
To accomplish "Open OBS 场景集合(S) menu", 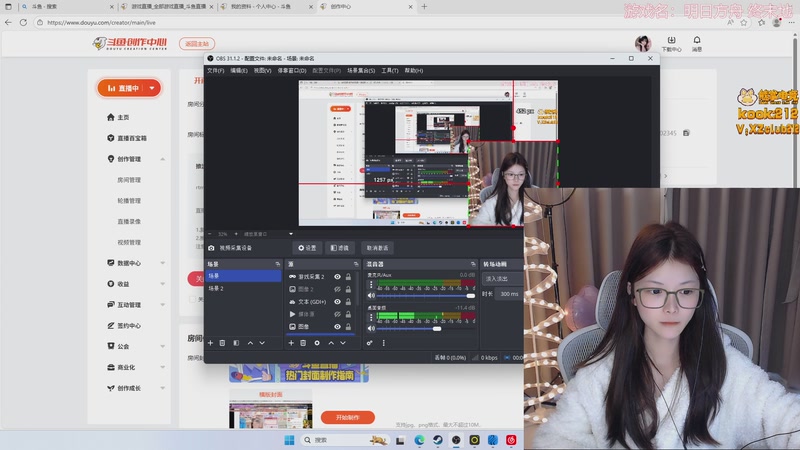I will click(x=361, y=70).
